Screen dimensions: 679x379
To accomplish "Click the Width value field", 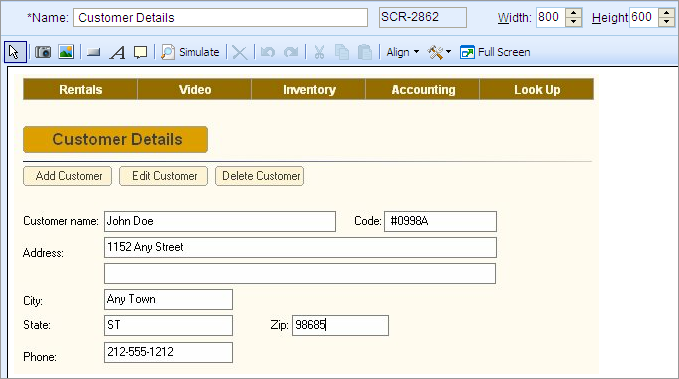I will click(x=551, y=17).
